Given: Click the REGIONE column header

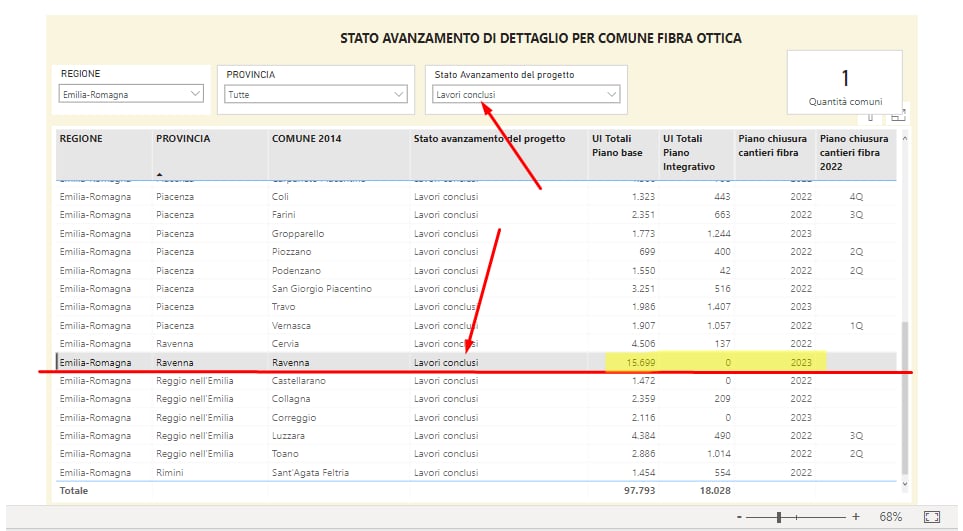Looking at the screenshot, I should click(81, 139).
